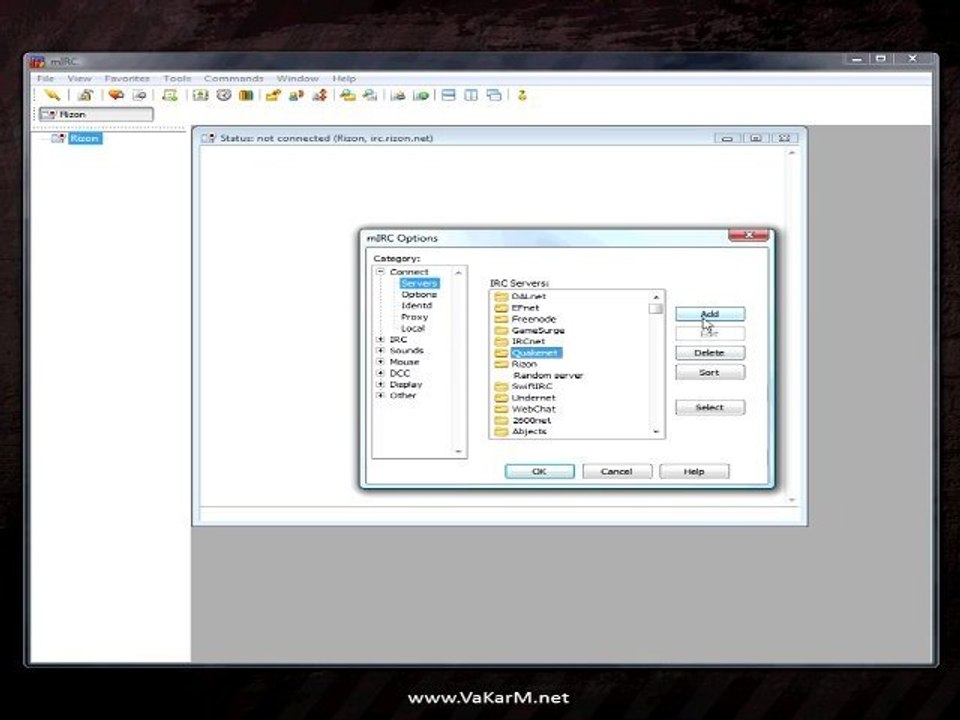Select the Proxy category item
Screen dimensions: 960x720
(x=414, y=317)
